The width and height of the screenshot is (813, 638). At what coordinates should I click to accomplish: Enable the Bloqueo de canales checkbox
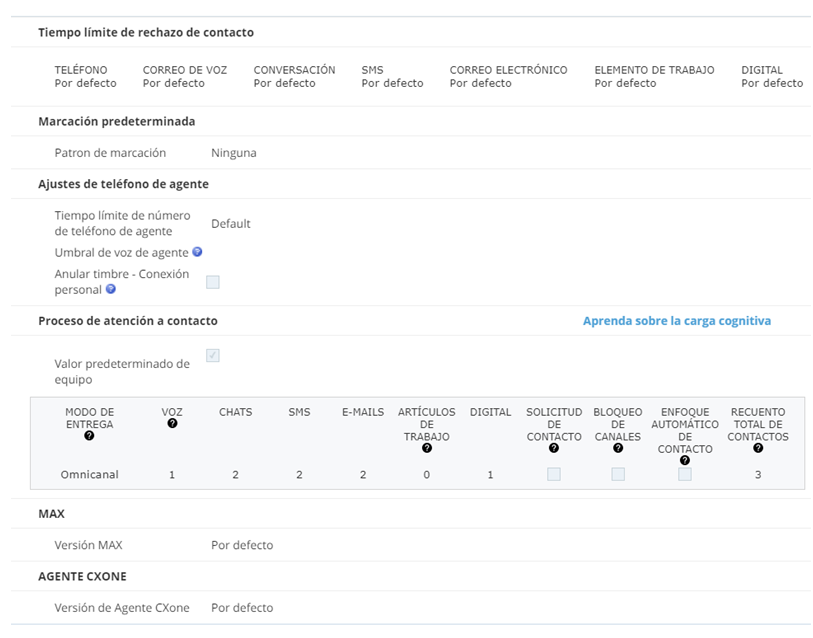[618, 474]
